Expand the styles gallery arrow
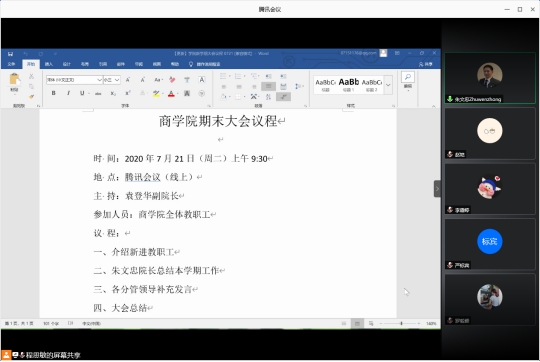 click(388, 85)
